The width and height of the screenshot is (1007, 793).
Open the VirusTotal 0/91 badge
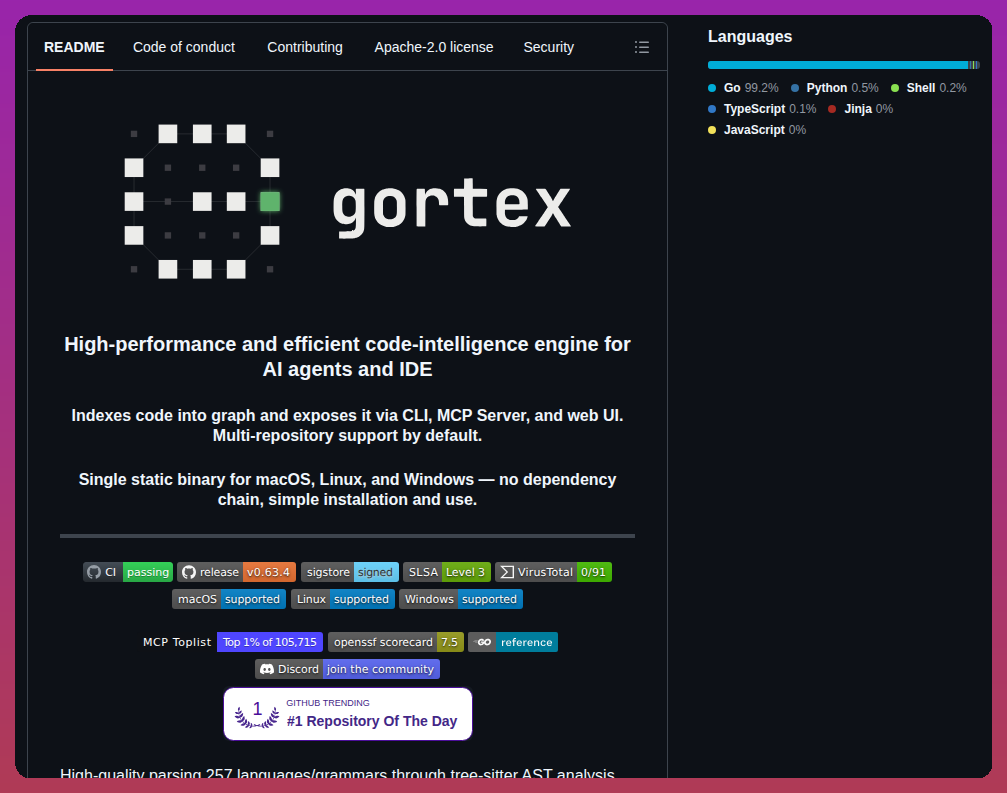coord(553,572)
